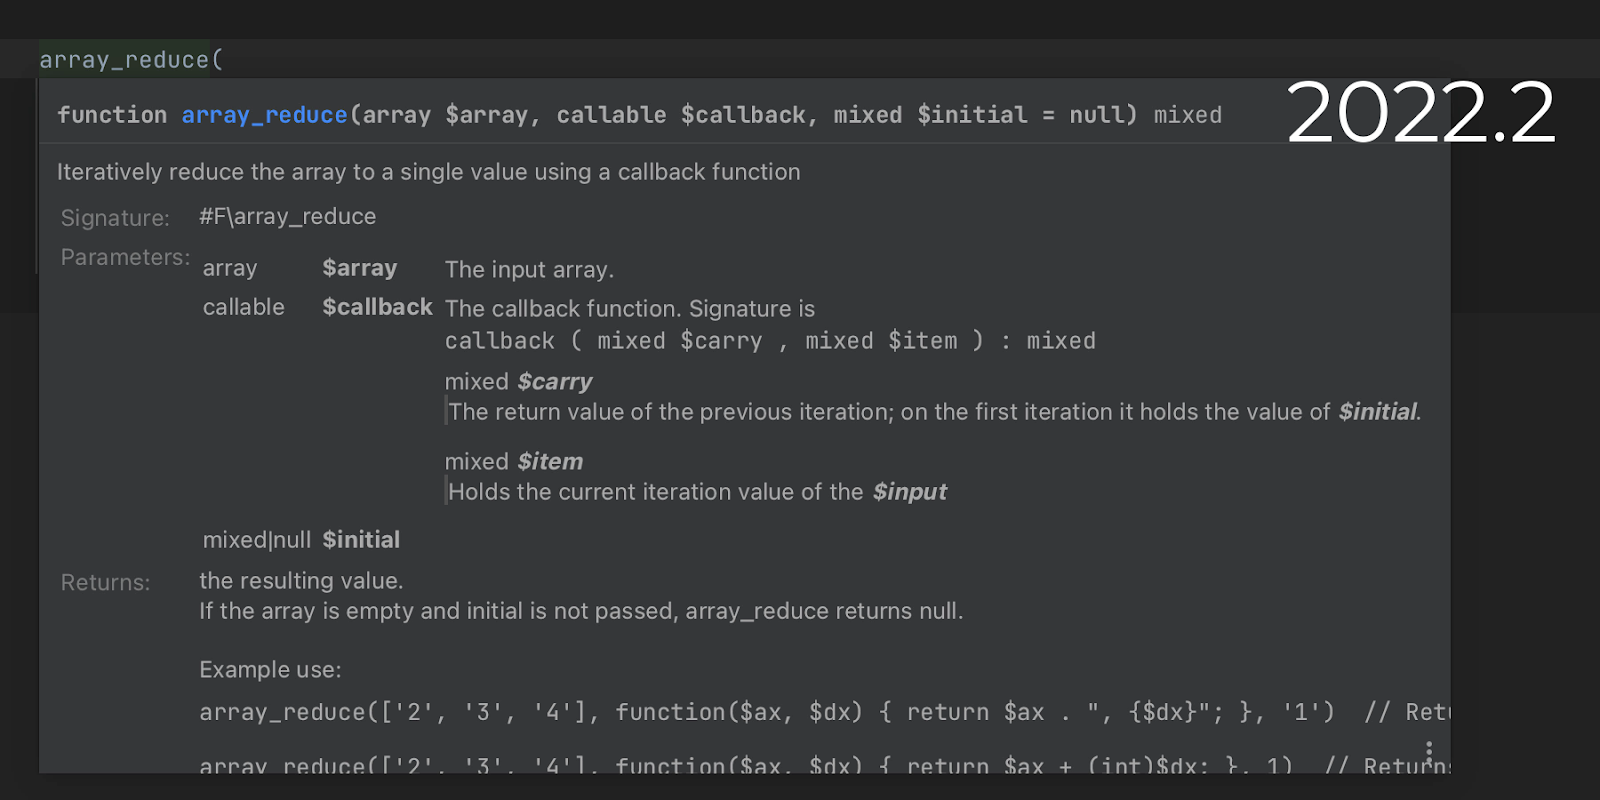Click the italic $carry parameter heading
The image size is (1600, 800).
(x=554, y=382)
